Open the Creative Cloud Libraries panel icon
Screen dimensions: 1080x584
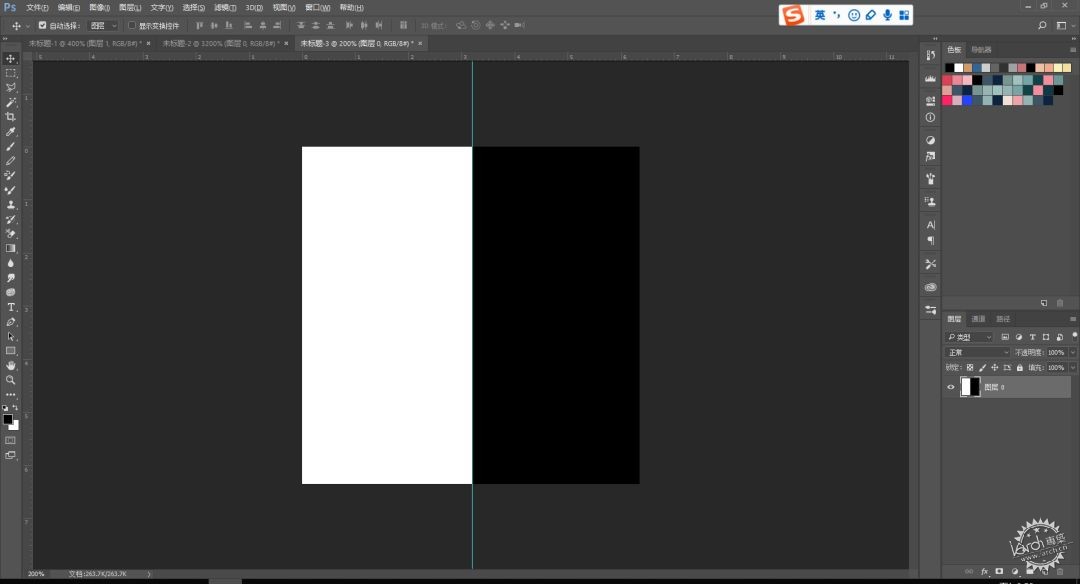[931, 286]
